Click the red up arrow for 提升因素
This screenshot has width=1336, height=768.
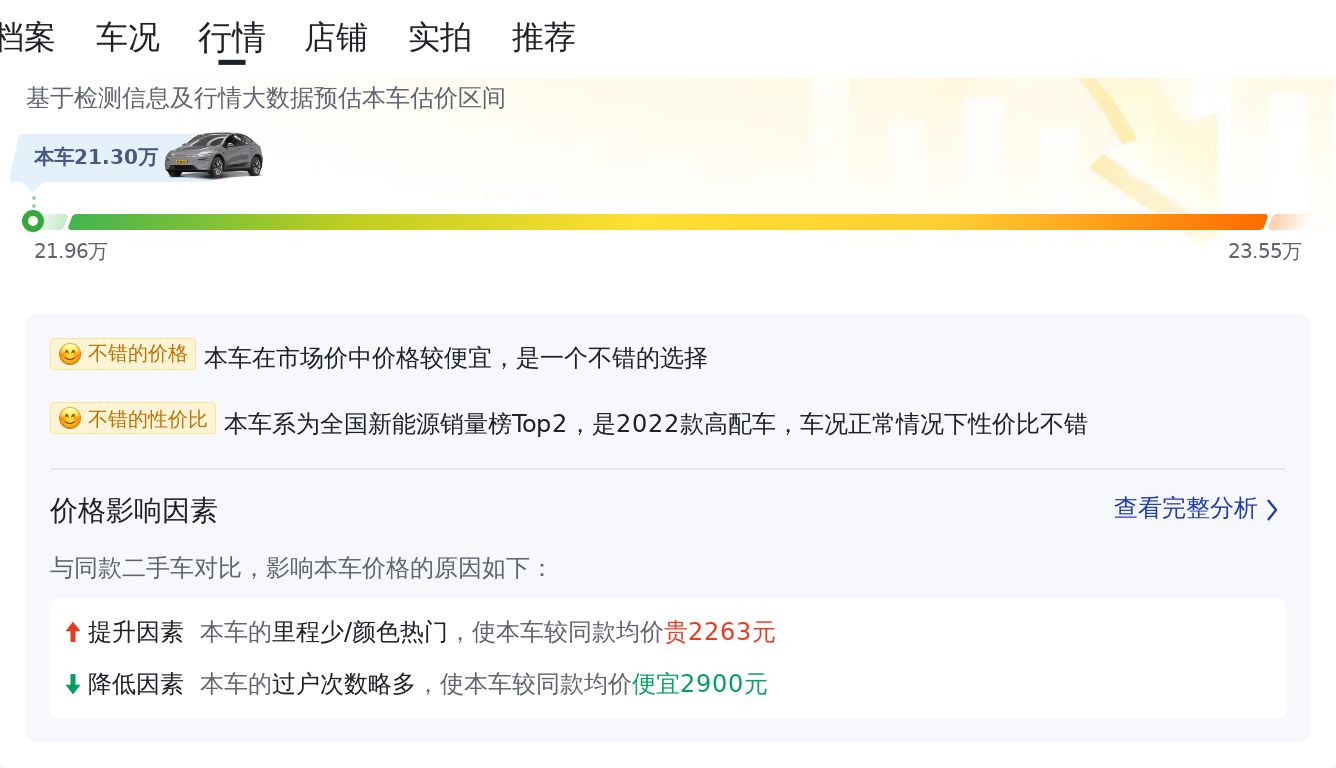72,632
